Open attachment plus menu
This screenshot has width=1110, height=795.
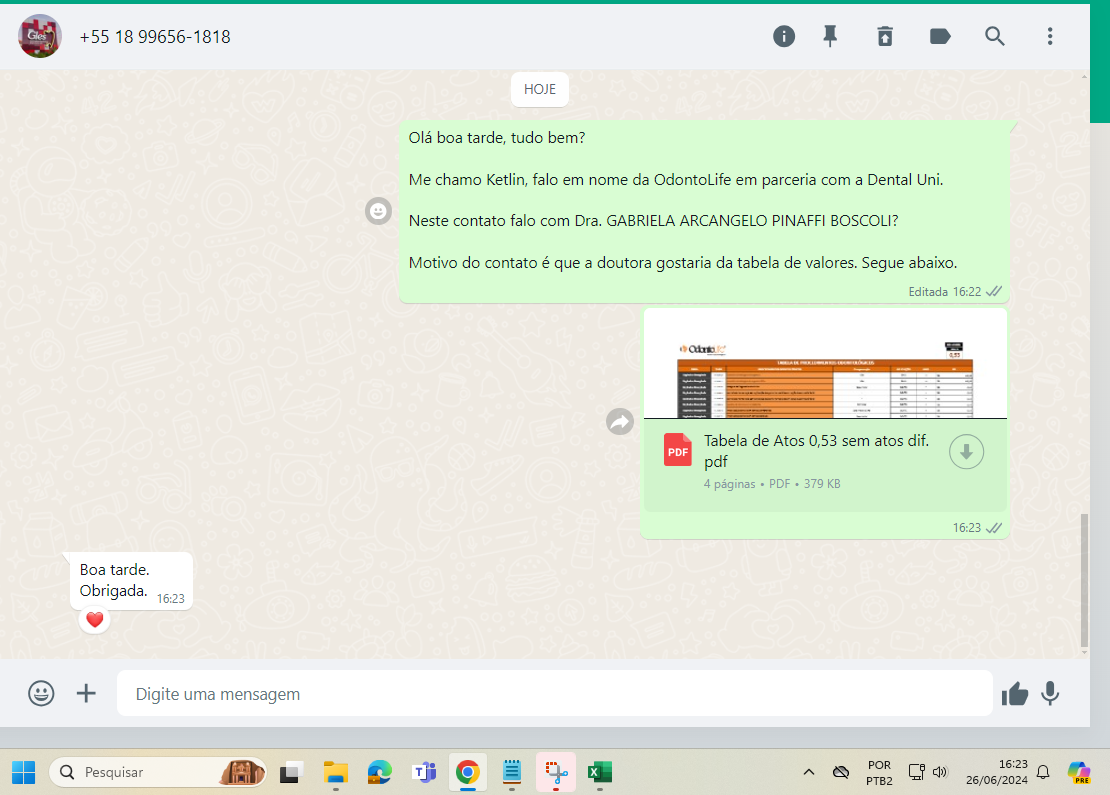(x=86, y=693)
